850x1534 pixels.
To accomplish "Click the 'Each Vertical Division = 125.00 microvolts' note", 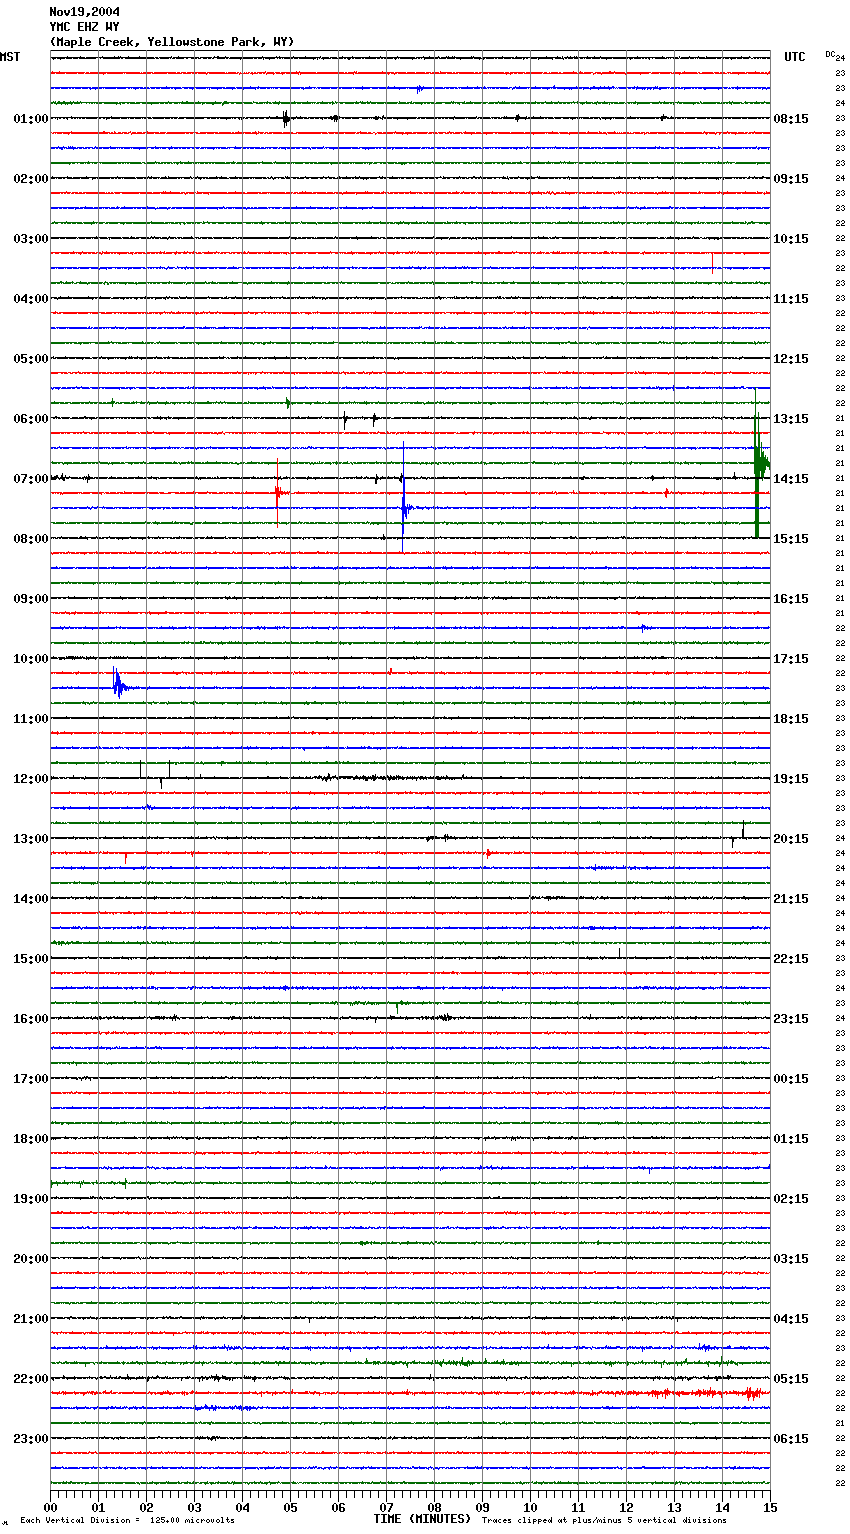I will [x=127, y=1521].
